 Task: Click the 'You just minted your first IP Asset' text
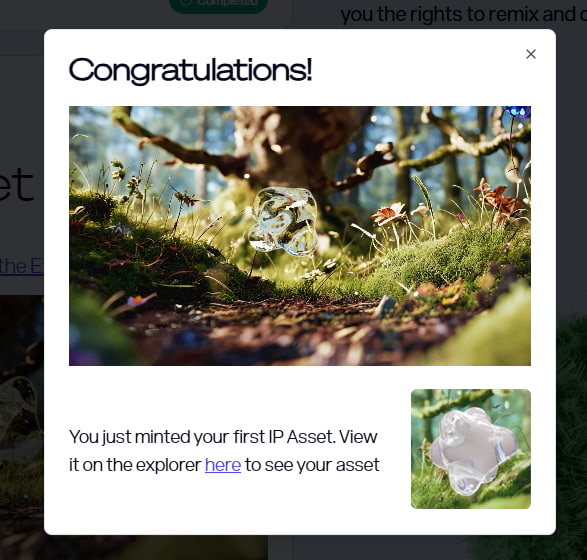pos(202,437)
